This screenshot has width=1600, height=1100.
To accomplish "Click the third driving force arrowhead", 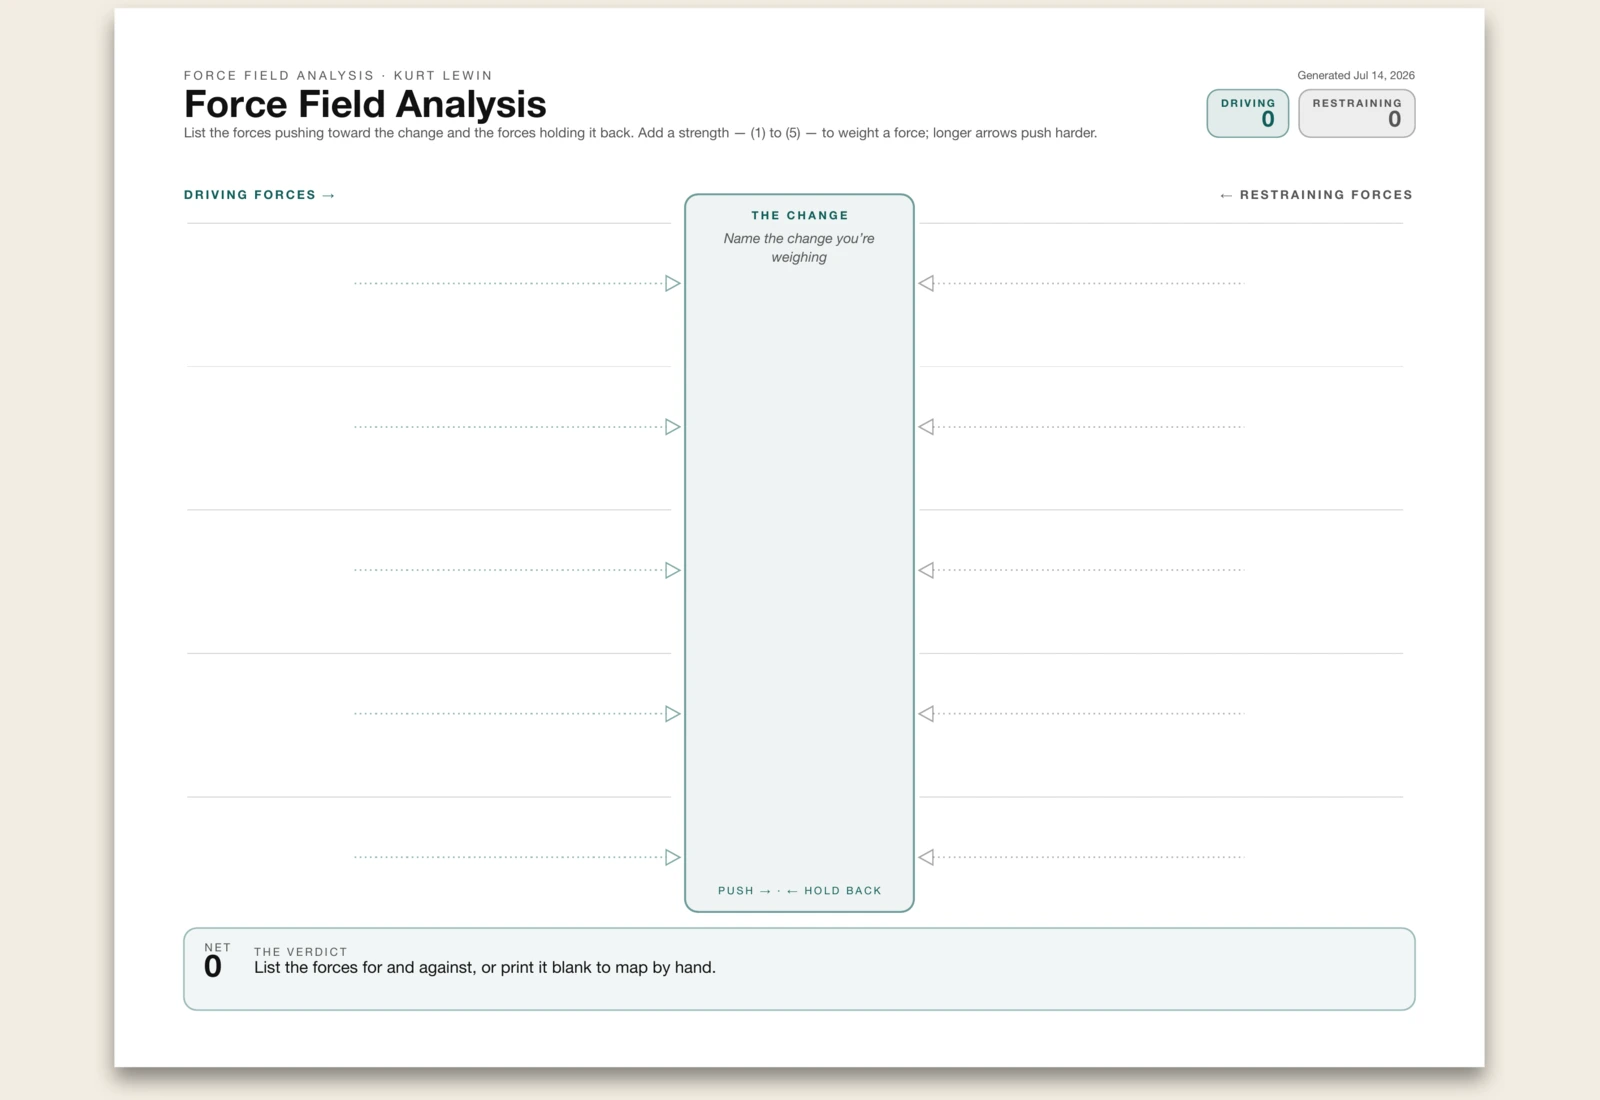I will pos(673,570).
